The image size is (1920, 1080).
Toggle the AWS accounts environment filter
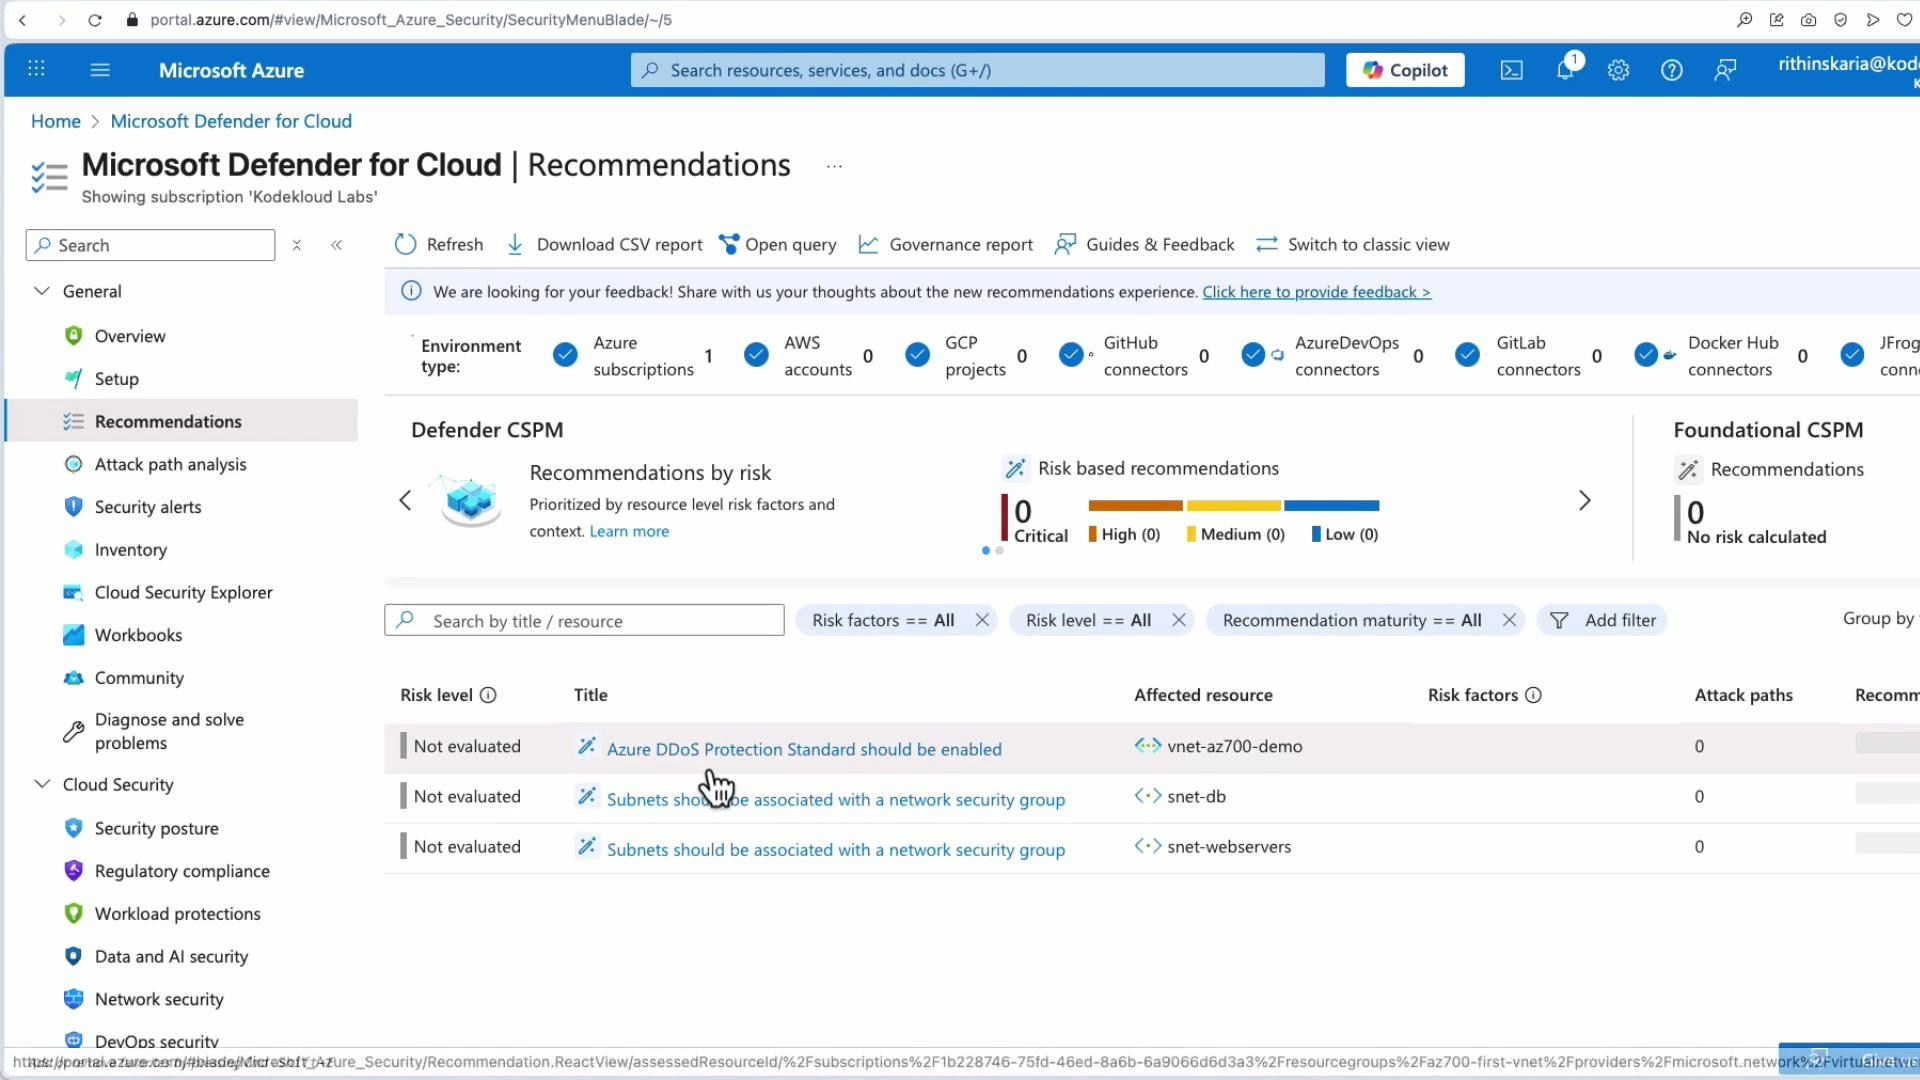click(756, 354)
